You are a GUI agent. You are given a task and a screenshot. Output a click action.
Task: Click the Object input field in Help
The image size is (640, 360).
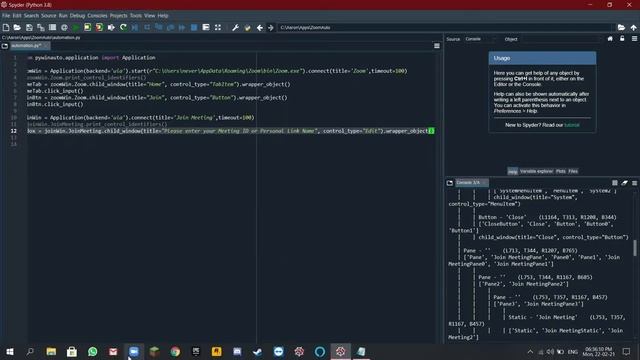pyautogui.click(x=561, y=39)
